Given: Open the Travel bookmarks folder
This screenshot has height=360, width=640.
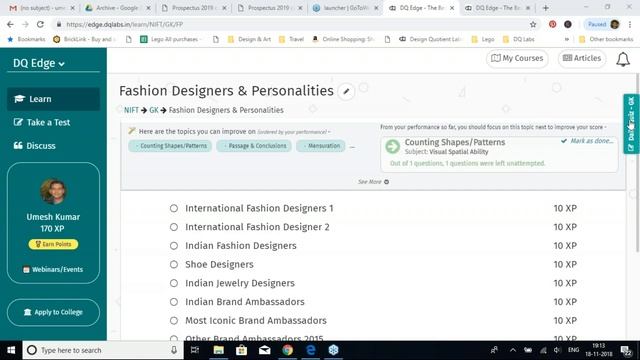Looking at the screenshot, I should pos(291,40).
